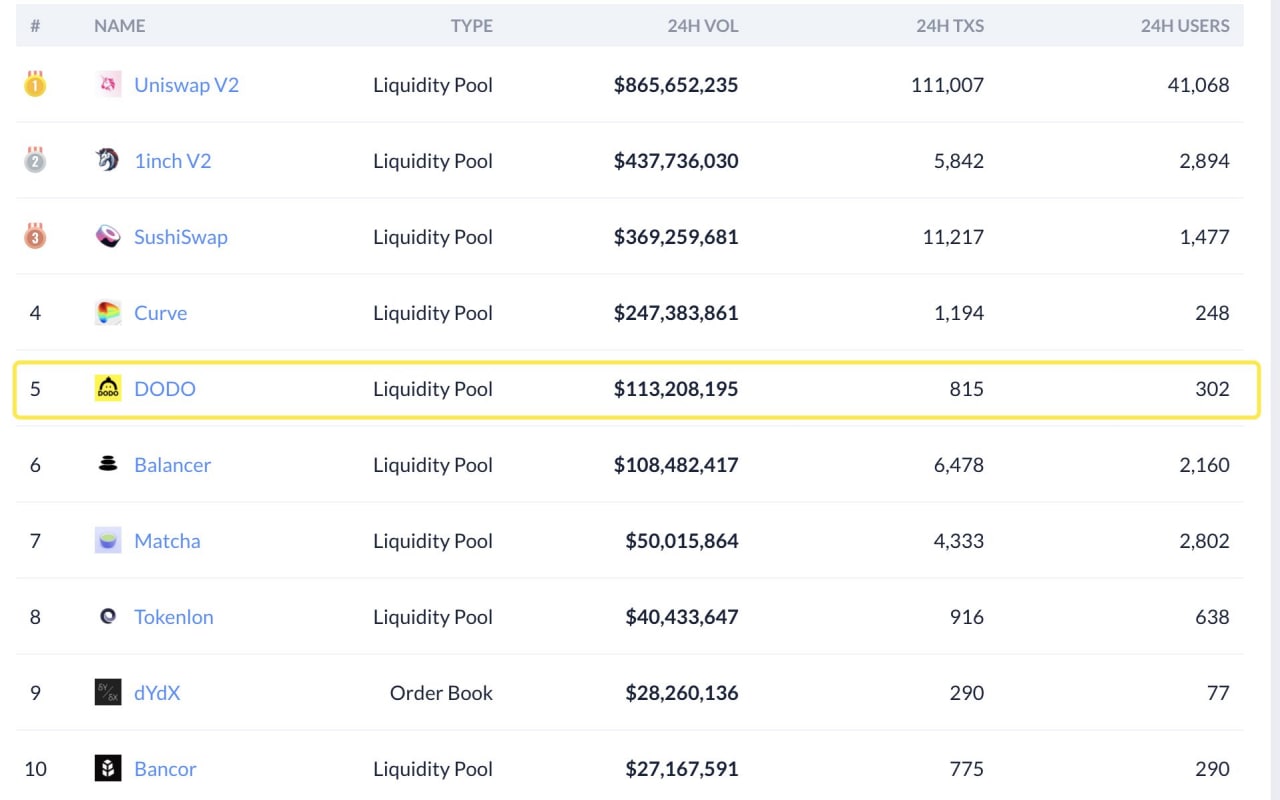Screen dimensions: 1280x800
Task: Click the 5,842 transactions cell
Action: click(x=959, y=161)
